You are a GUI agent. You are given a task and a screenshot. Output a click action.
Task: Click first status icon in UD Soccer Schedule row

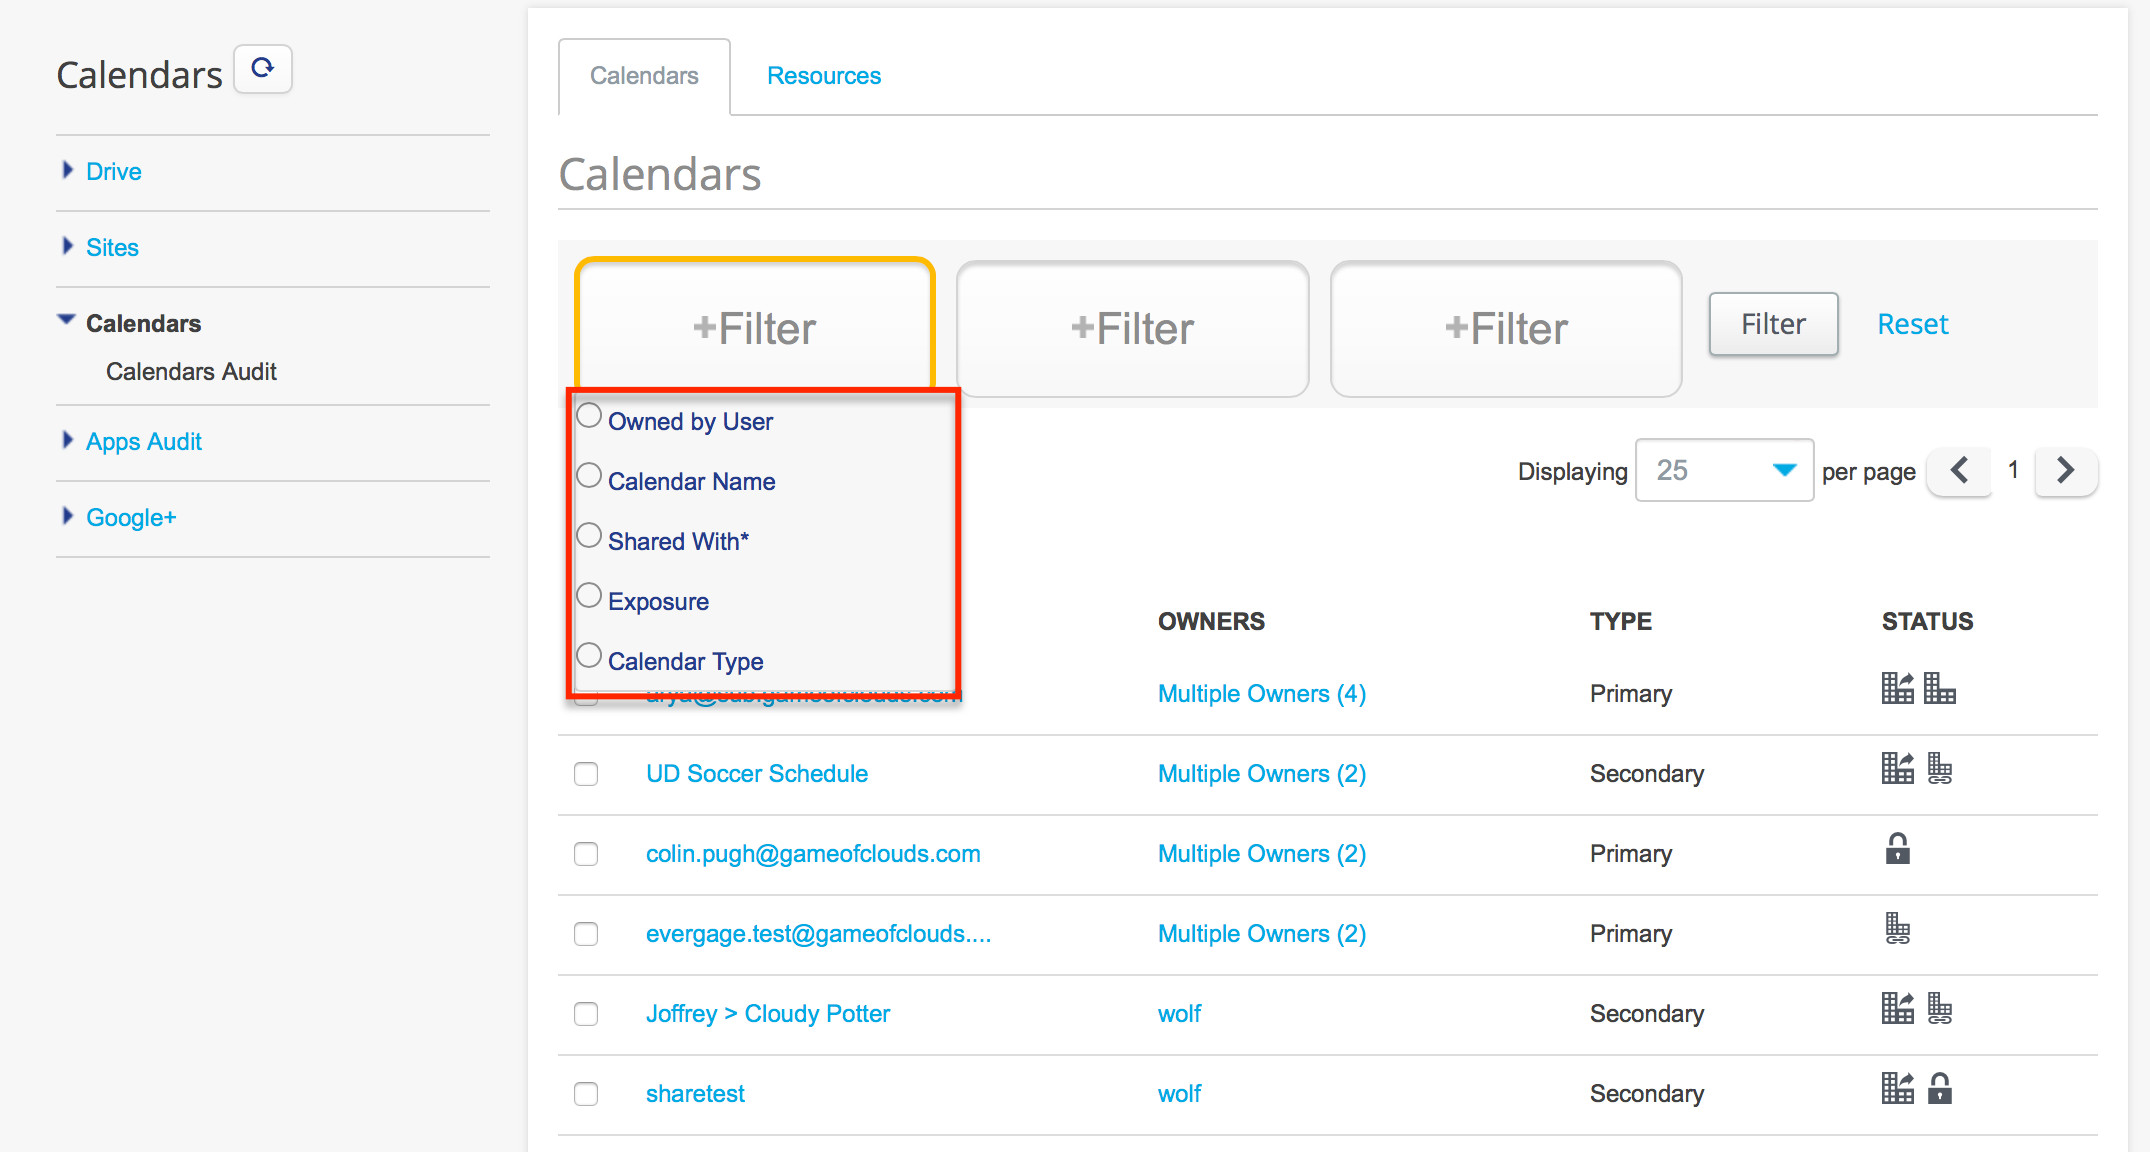point(1897,769)
